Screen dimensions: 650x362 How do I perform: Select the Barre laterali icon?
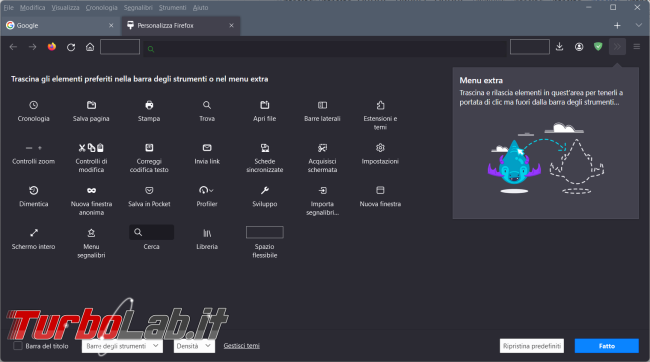click(323, 105)
